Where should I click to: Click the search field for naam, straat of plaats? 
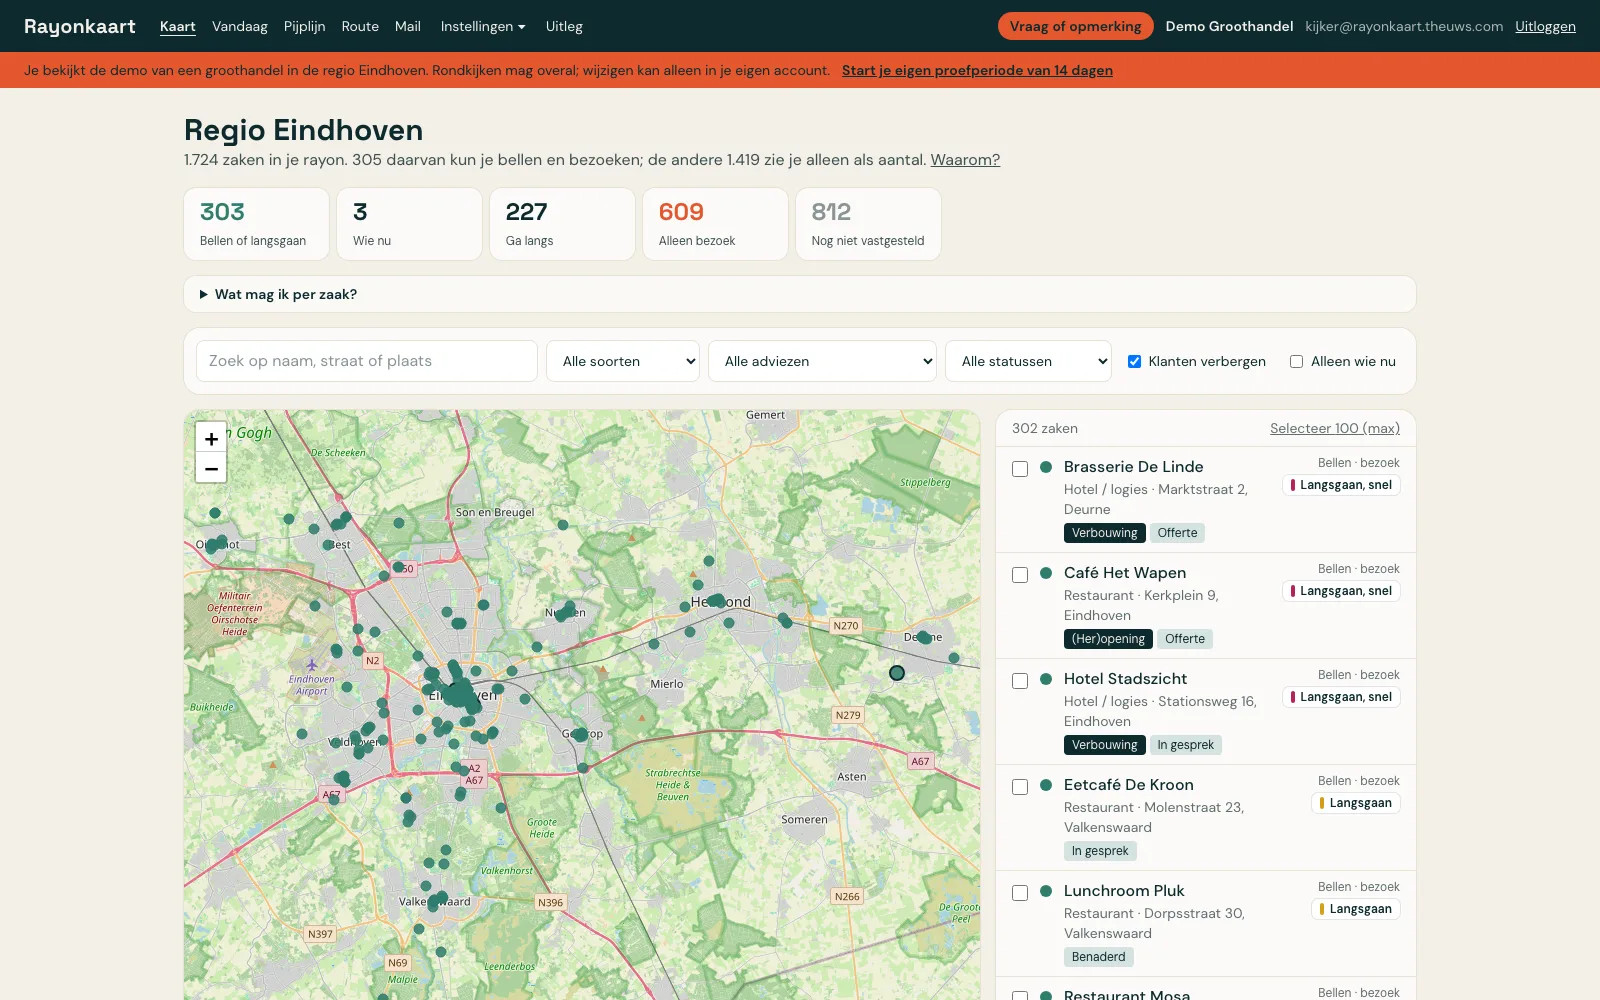(x=367, y=361)
